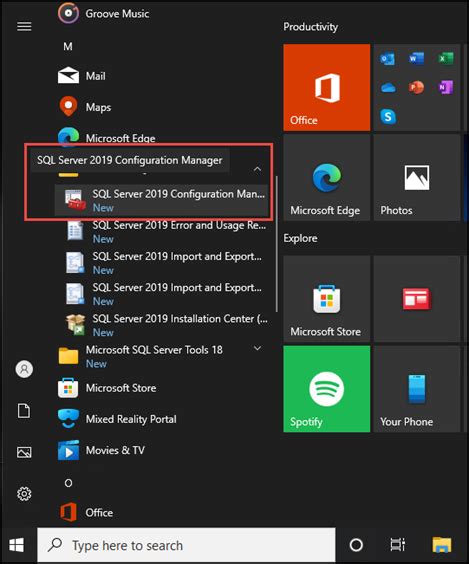Click the Type here to search box
This screenshot has height=564, width=469.
coord(186,545)
